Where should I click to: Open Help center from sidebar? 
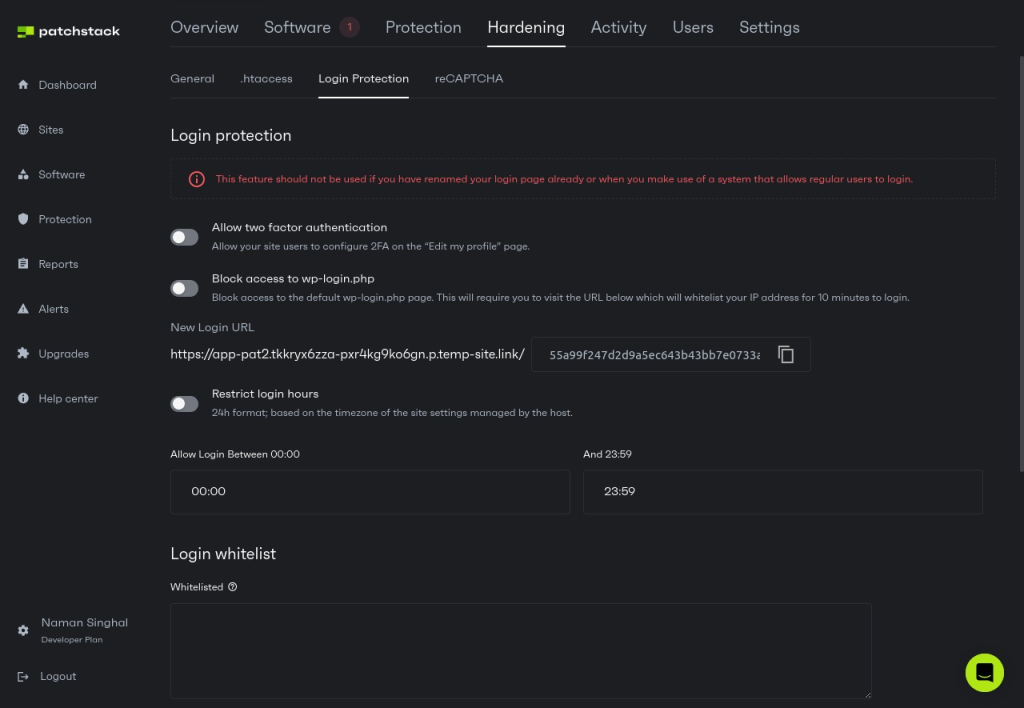(x=67, y=399)
